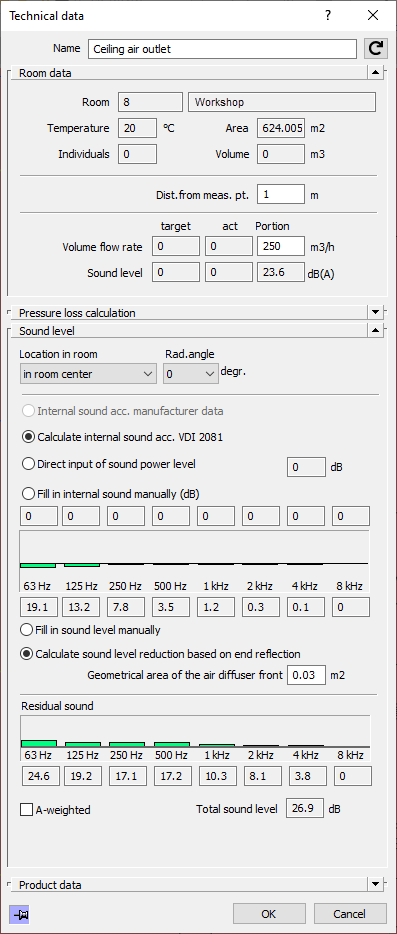
Task: Click the pin icon at bottom left
Action: [x=19, y=914]
